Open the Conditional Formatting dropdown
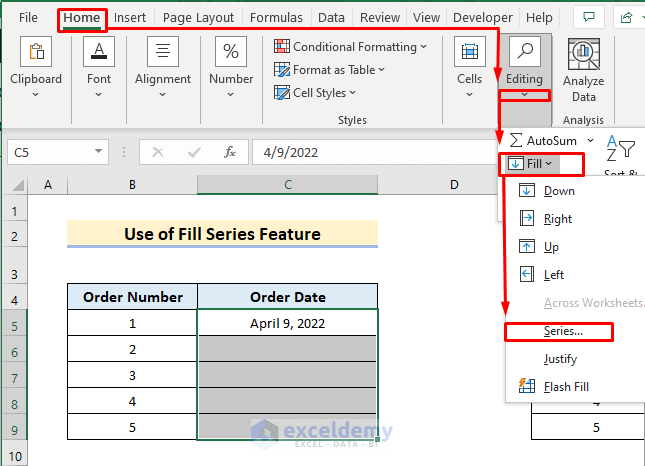 tap(424, 46)
